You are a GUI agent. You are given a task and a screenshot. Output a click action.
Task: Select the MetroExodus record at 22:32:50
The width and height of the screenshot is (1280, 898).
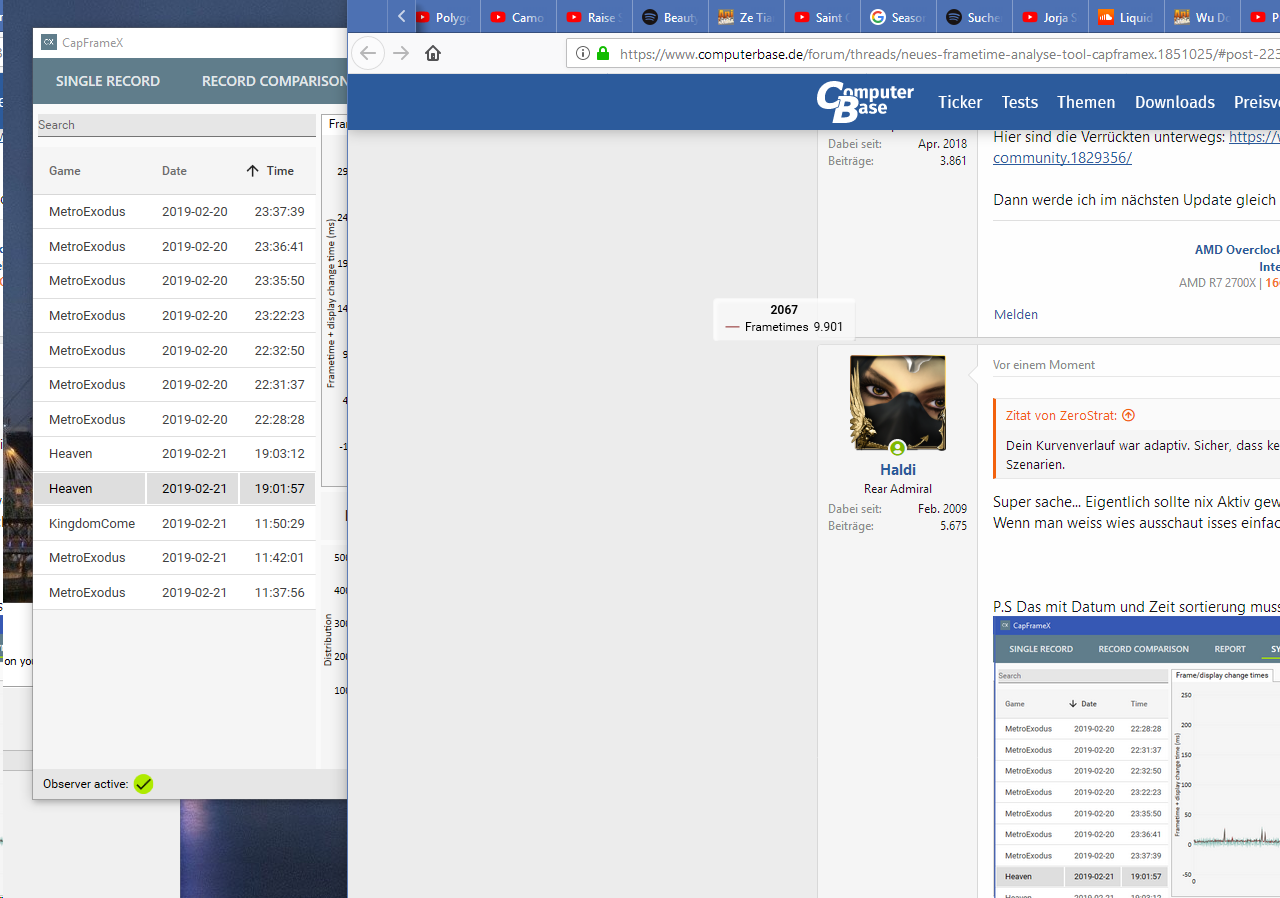coord(175,351)
